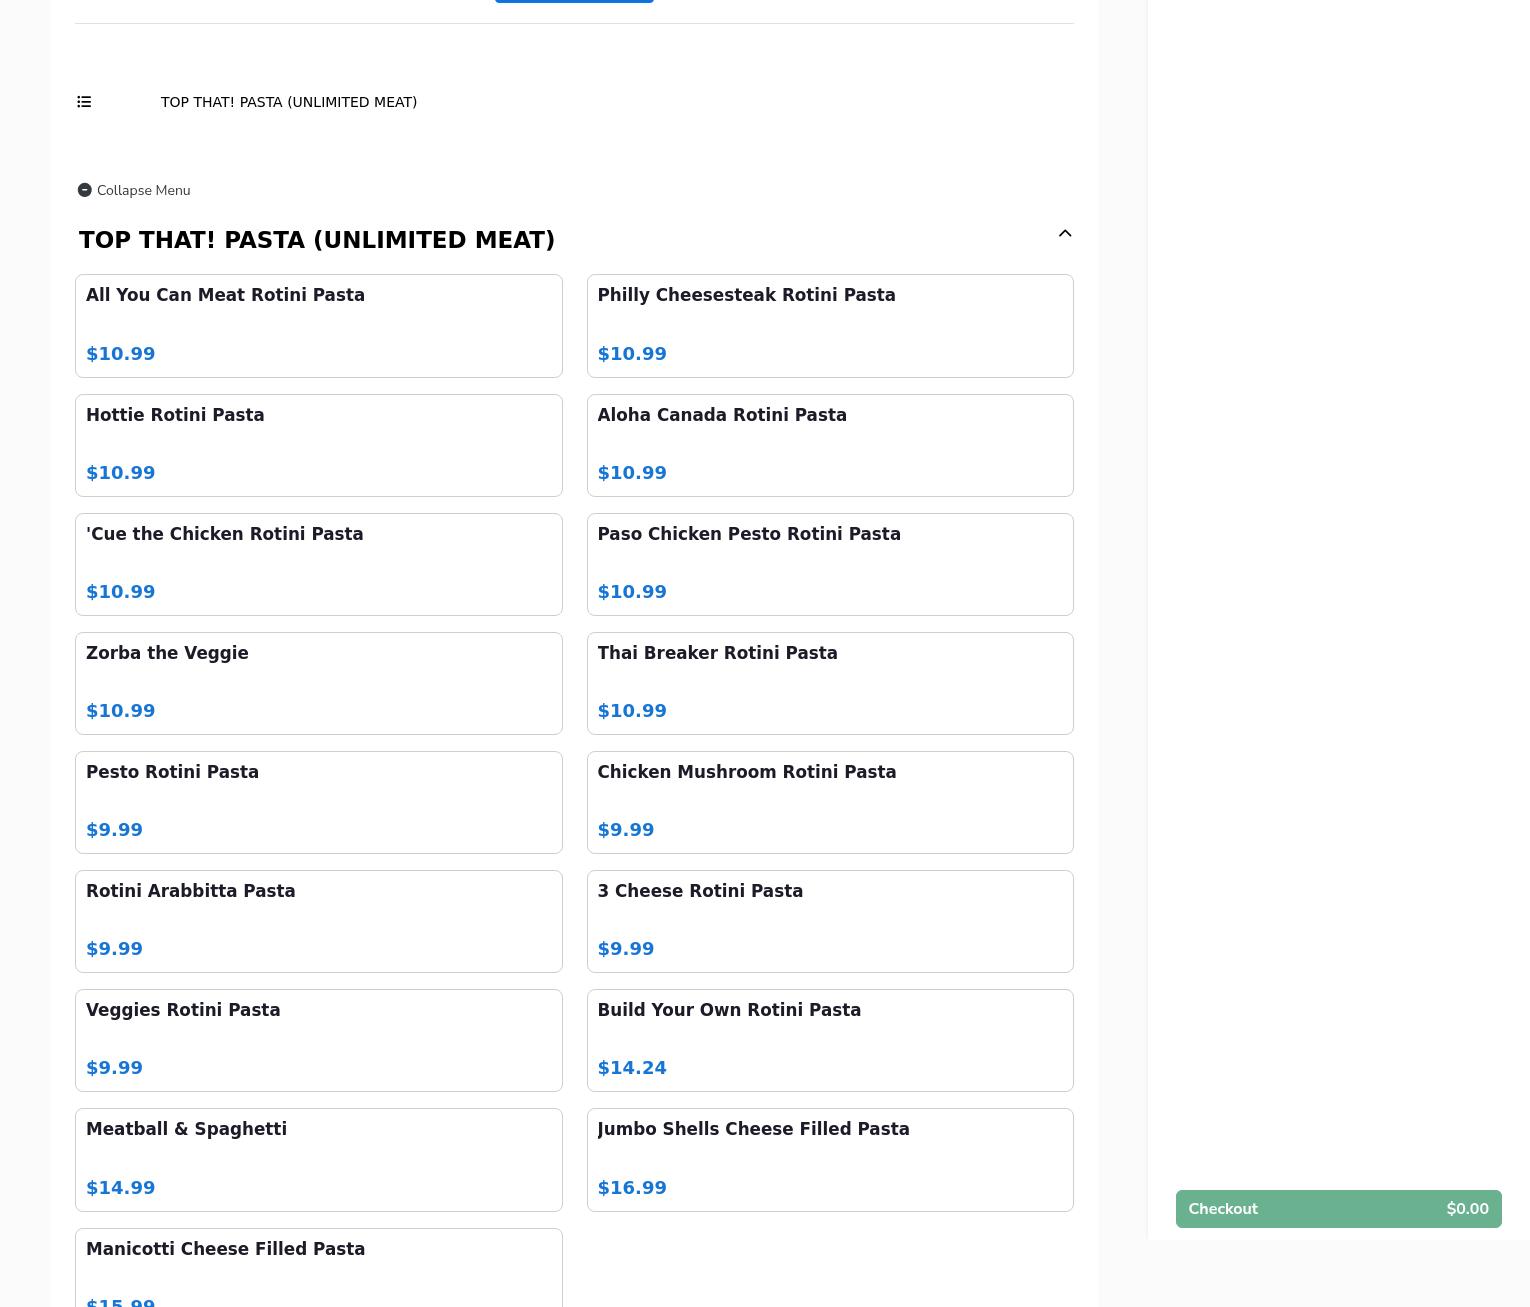Open Thai Breaker Rotini Pasta
The image size is (1530, 1307).
coord(829,683)
